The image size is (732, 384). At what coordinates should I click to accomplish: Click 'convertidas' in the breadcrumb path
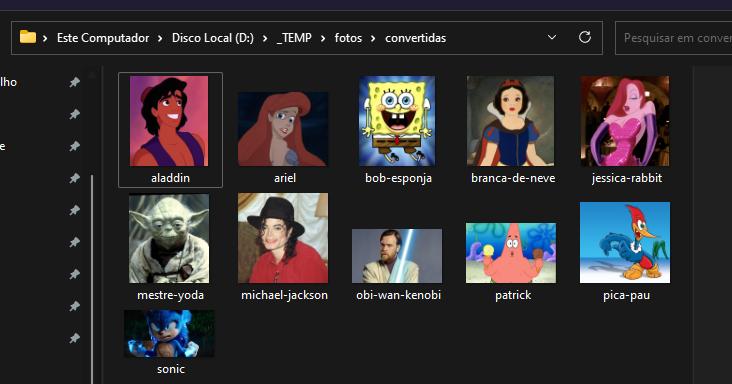point(415,38)
